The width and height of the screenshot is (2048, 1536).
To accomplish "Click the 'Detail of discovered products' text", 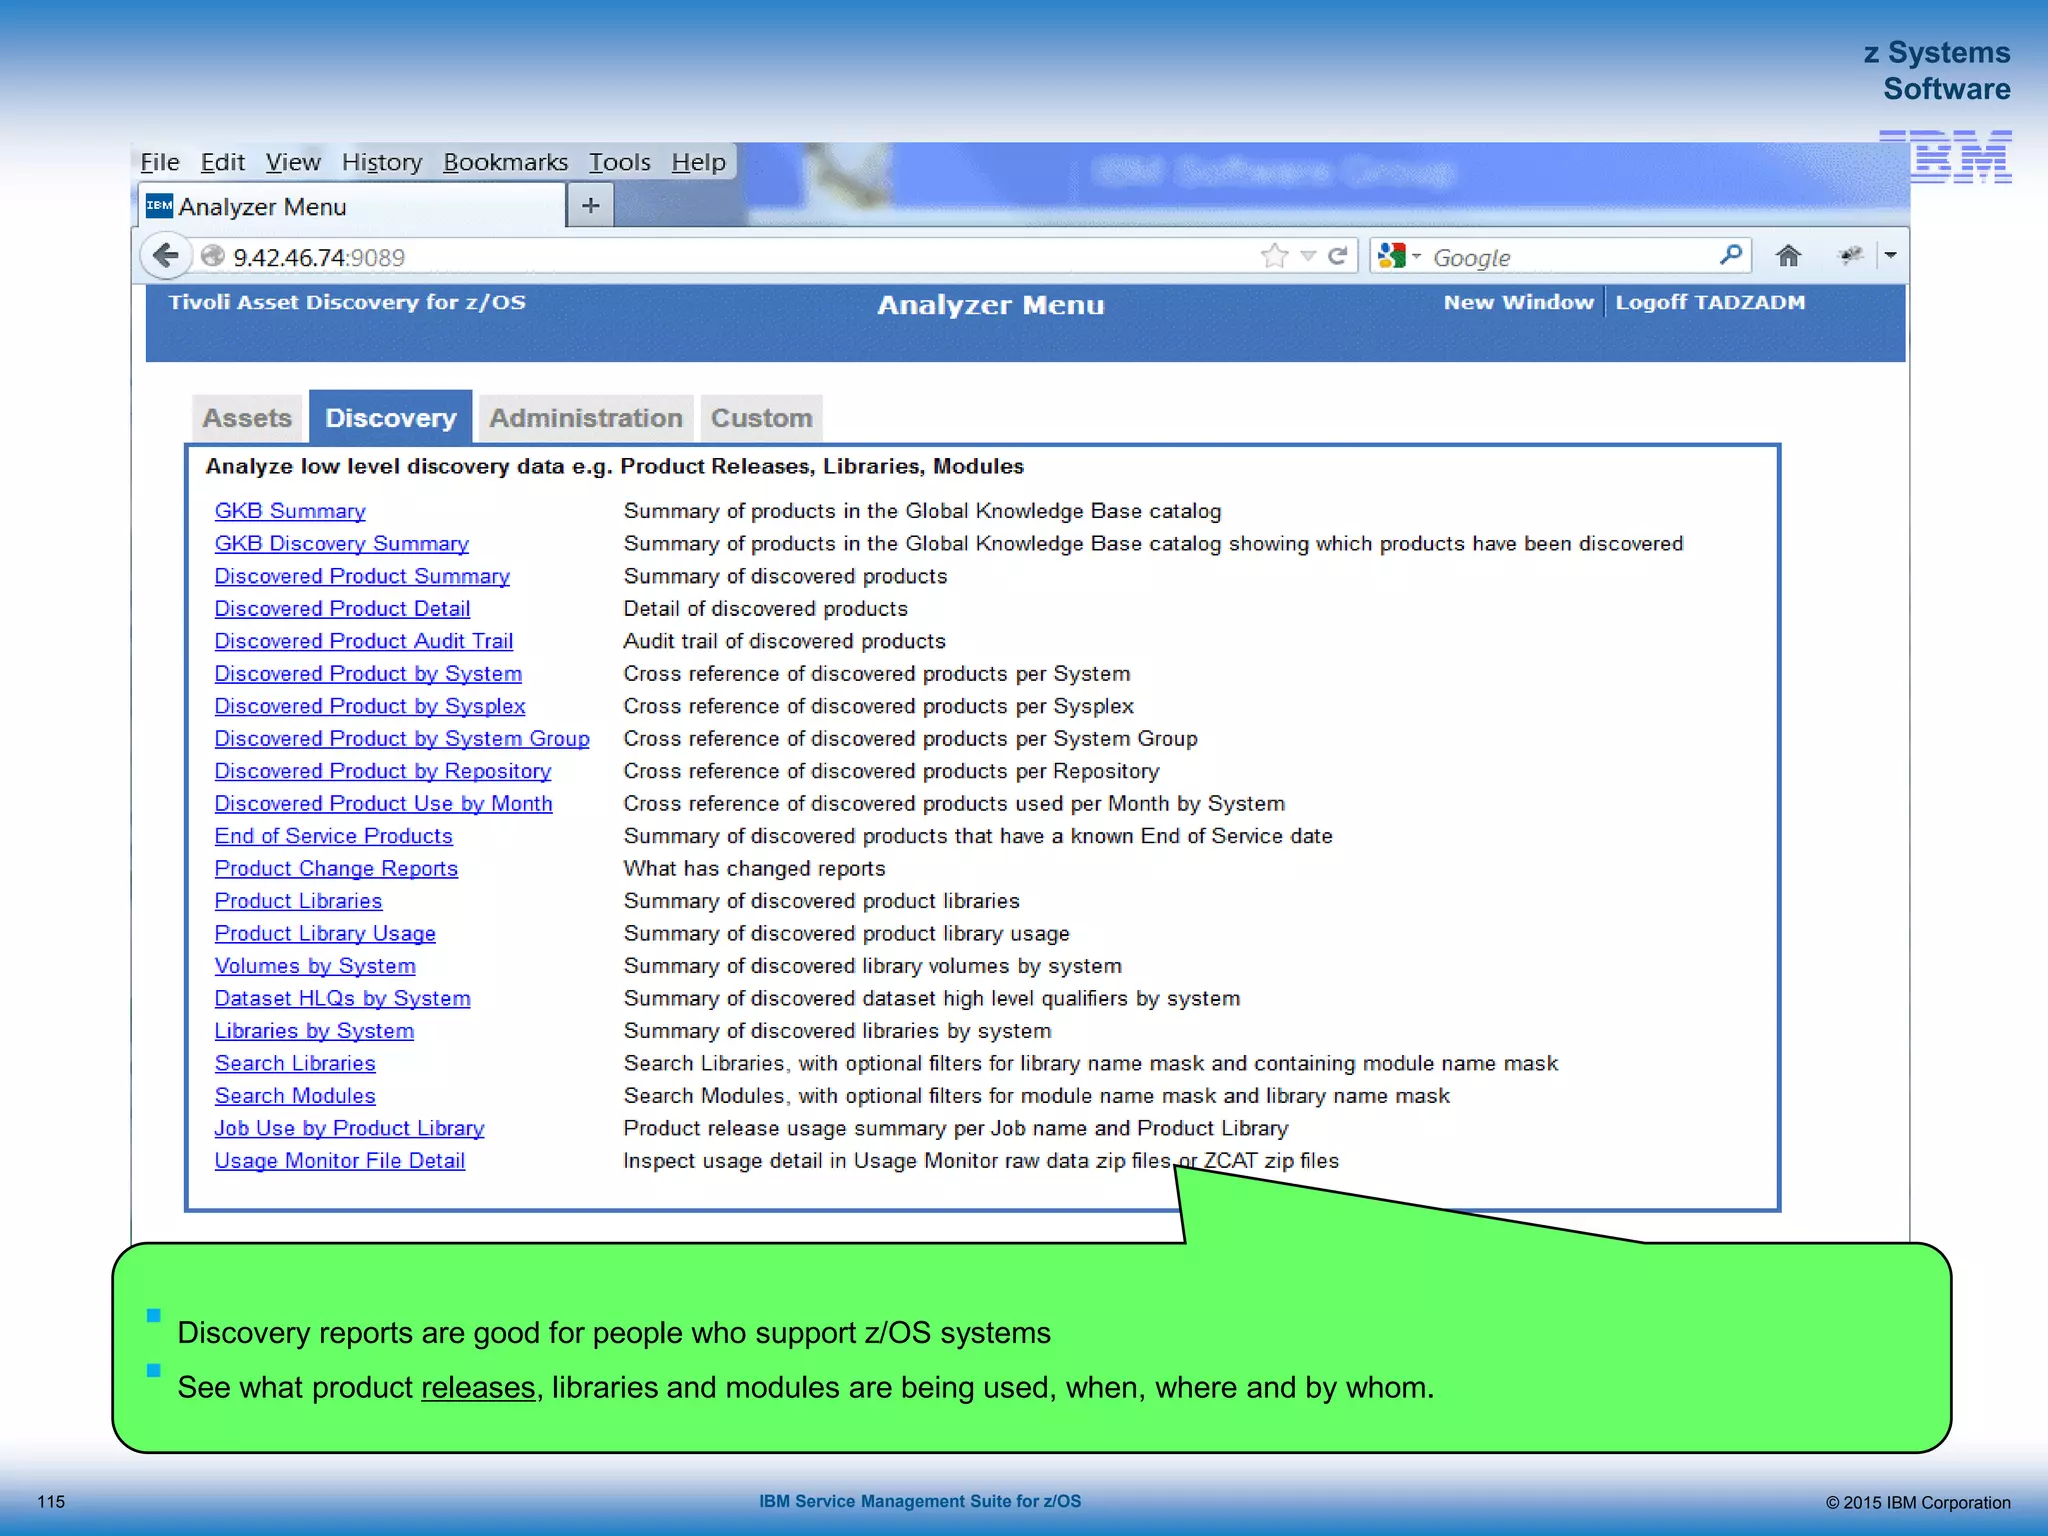I will [765, 609].
